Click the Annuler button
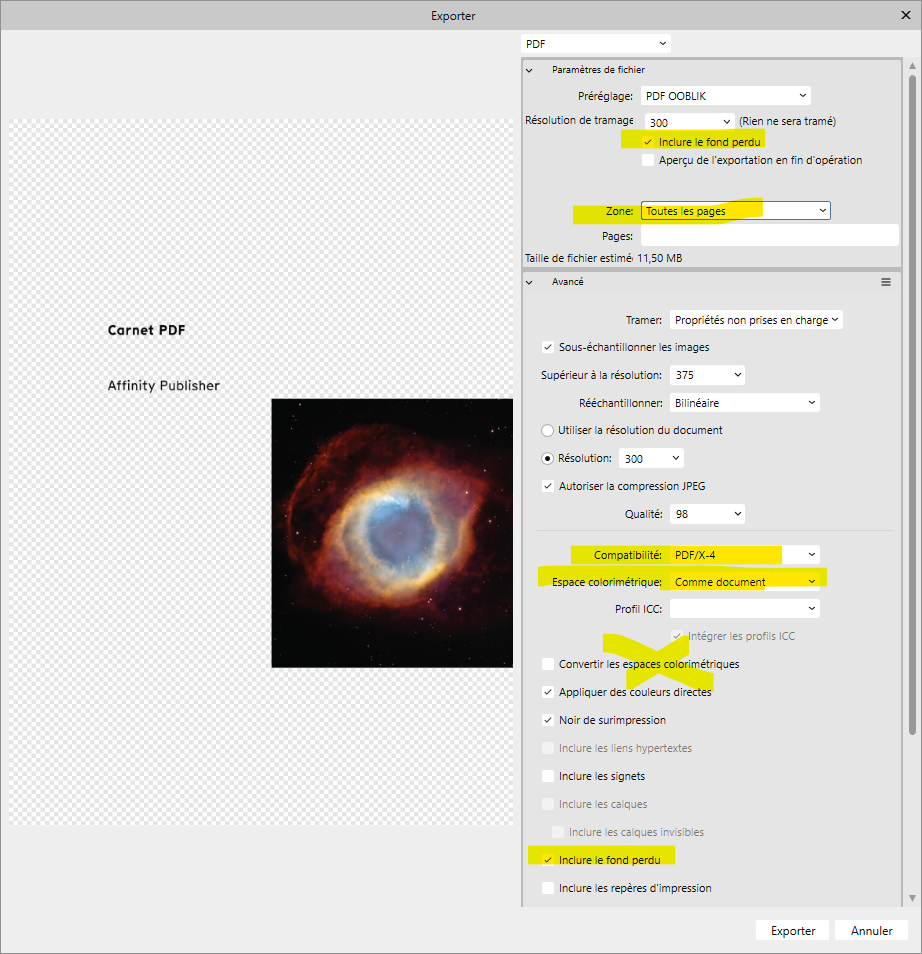922x954 pixels. [x=871, y=930]
